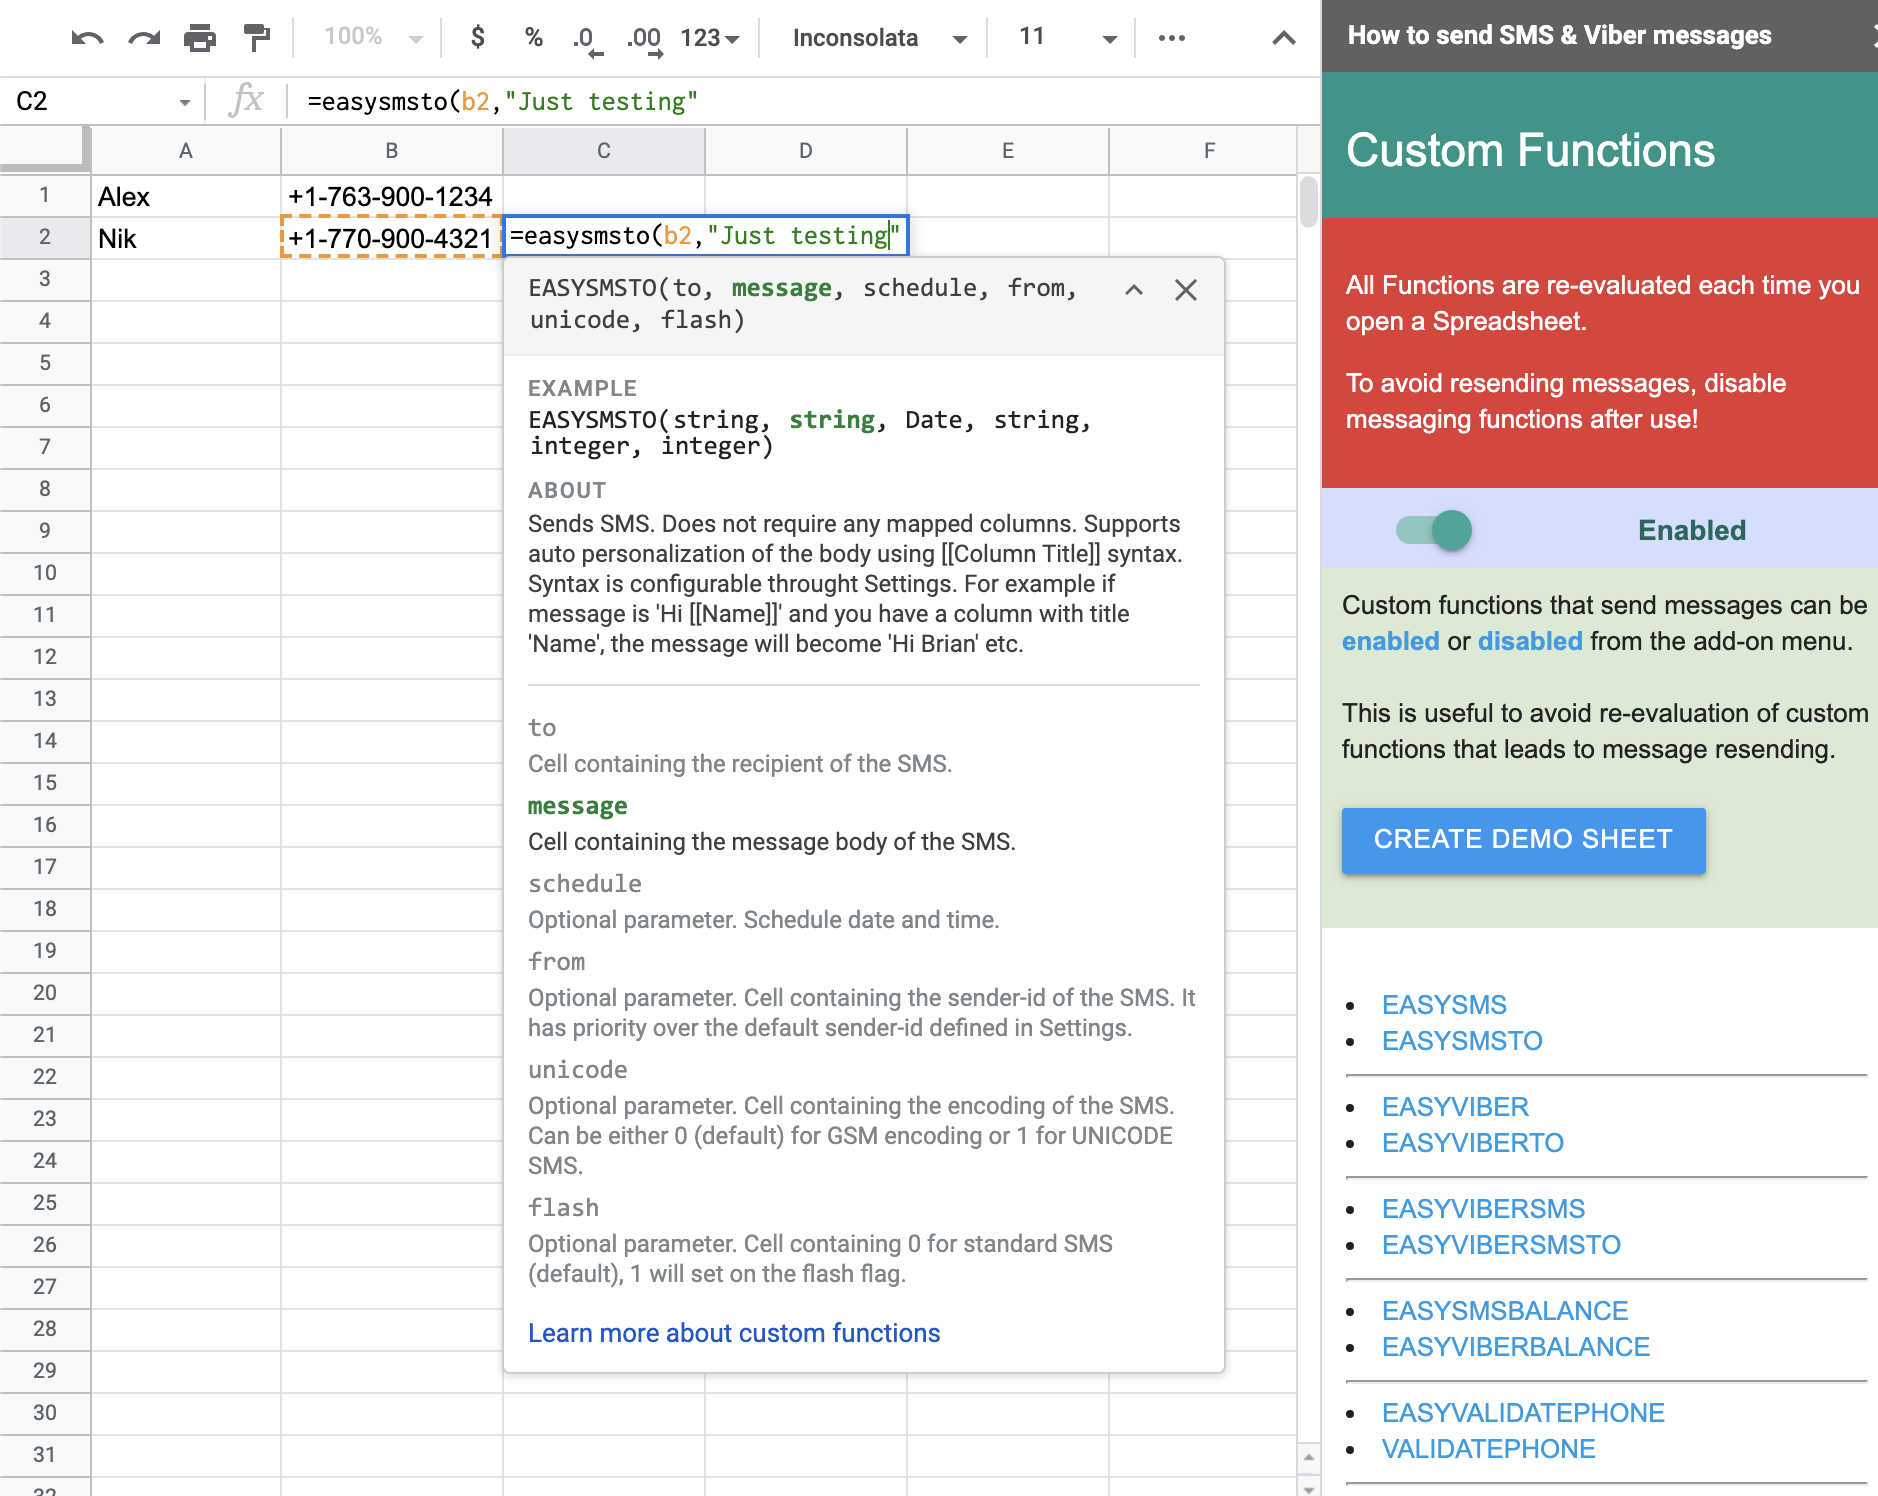The image size is (1878, 1496).
Task: Apply percent format icon
Action: tap(533, 37)
